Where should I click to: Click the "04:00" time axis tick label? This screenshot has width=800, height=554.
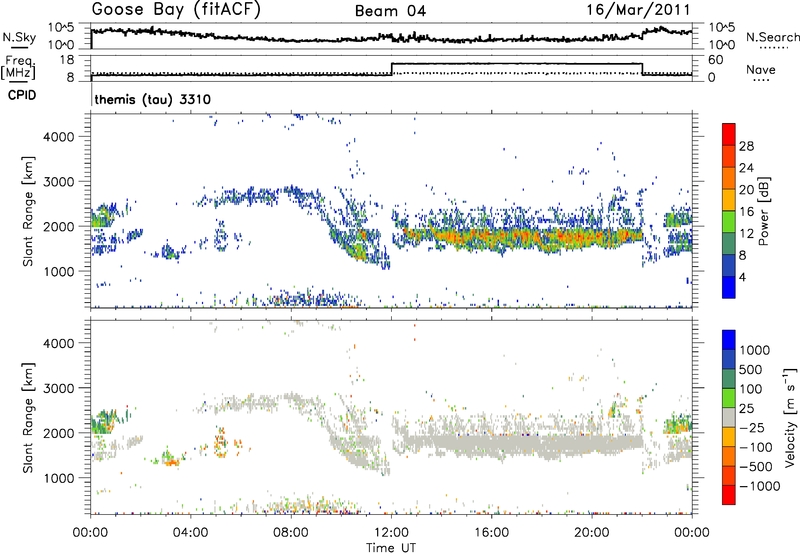click(x=190, y=533)
